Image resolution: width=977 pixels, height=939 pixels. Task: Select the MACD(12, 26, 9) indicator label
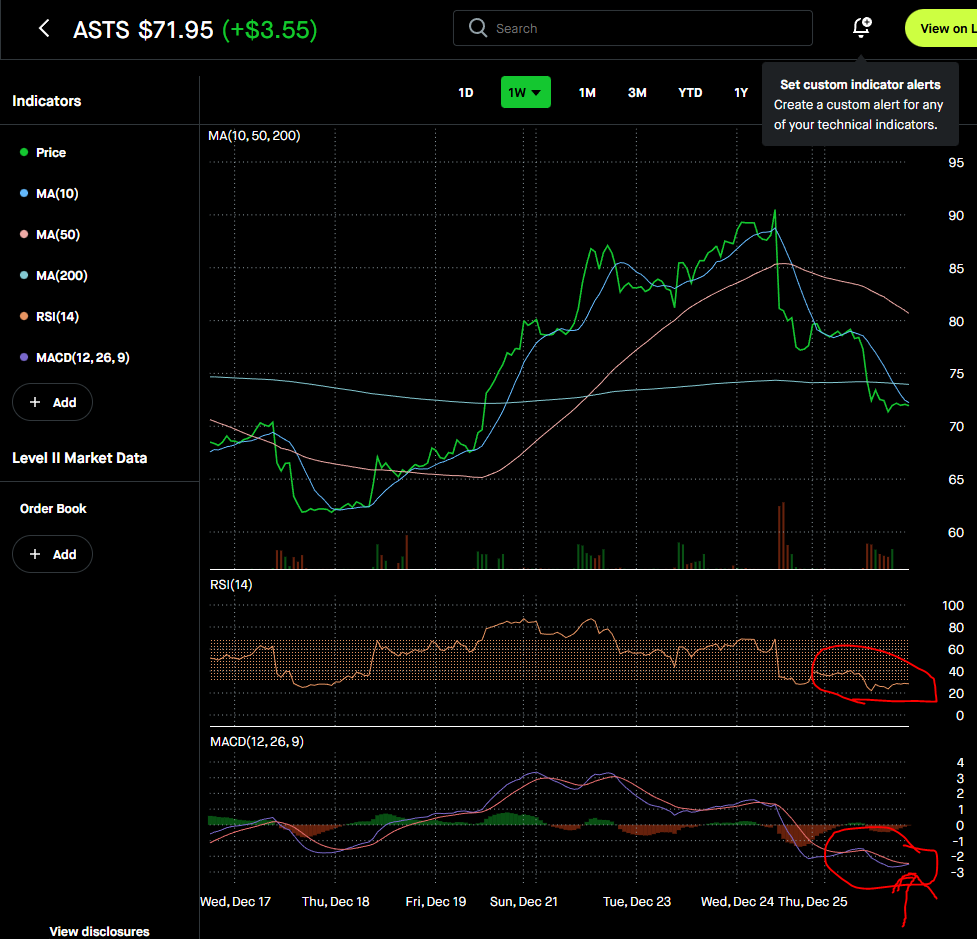(x=83, y=358)
